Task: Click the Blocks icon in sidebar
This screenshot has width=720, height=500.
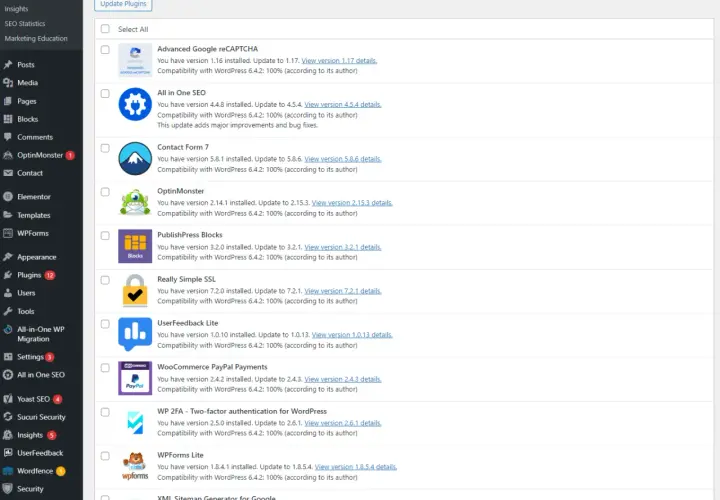Action: pyautogui.click(x=8, y=119)
